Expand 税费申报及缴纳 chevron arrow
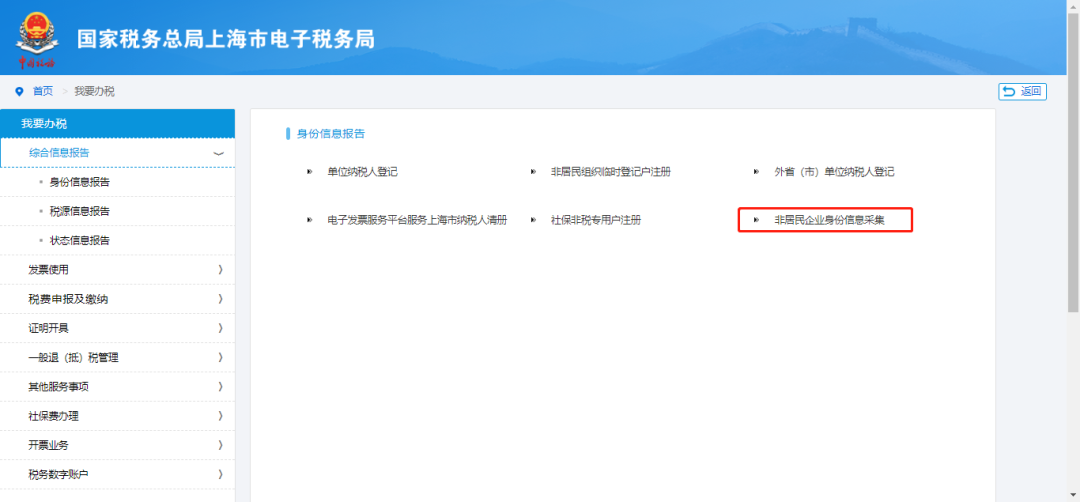This screenshot has height=502, width=1080. (220, 299)
